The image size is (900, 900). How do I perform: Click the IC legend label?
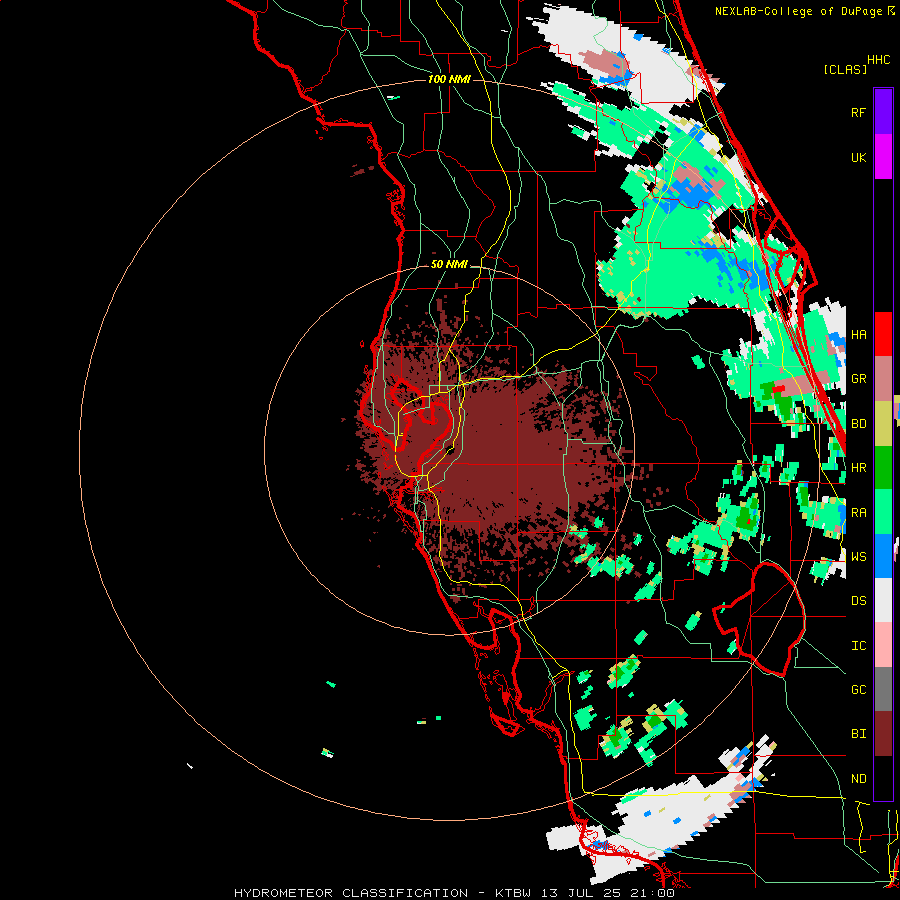858,646
